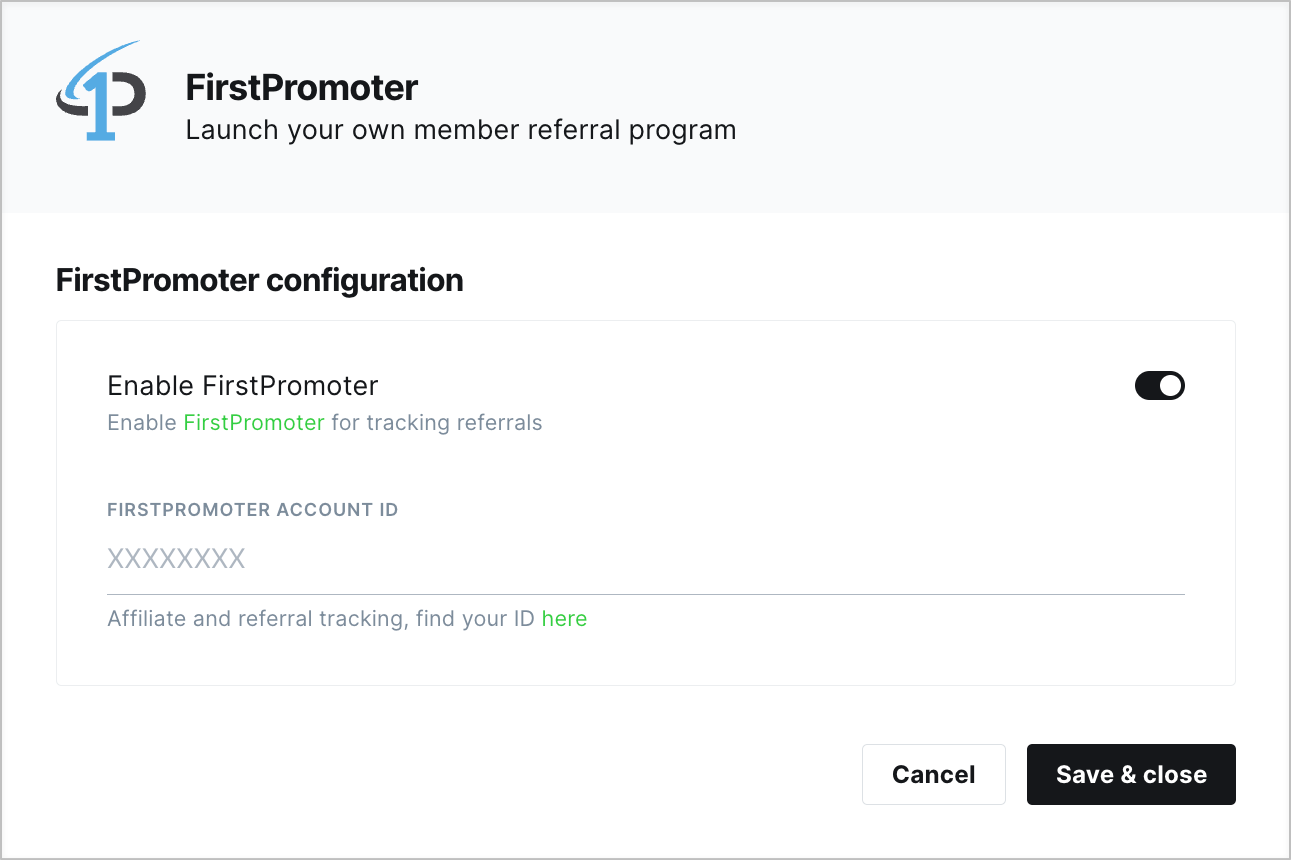Click the underline of the Account ID field

645,594
